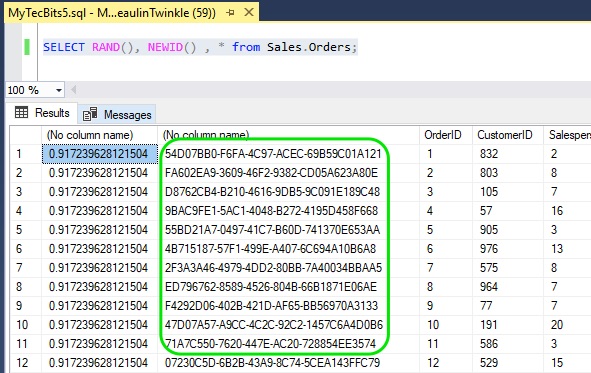Select CustomerID value 803
This screenshot has height=373, width=591.
(508, 173)
